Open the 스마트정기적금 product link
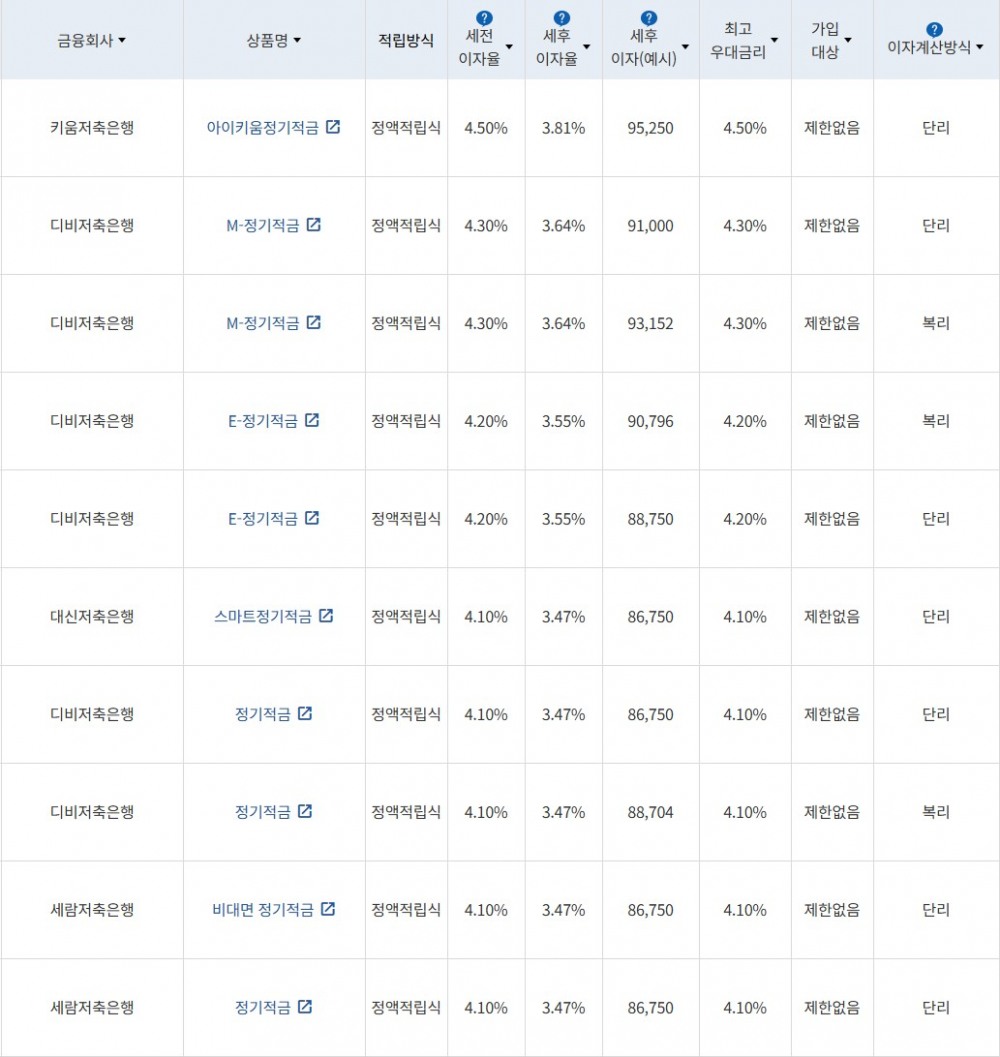1000x1057 pixels. click(x=262, y=616)
